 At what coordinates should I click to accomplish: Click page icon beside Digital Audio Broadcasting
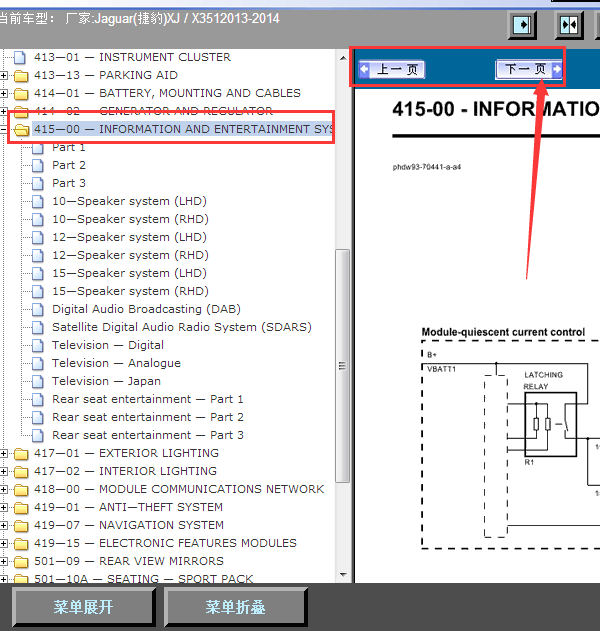point(38,309)
